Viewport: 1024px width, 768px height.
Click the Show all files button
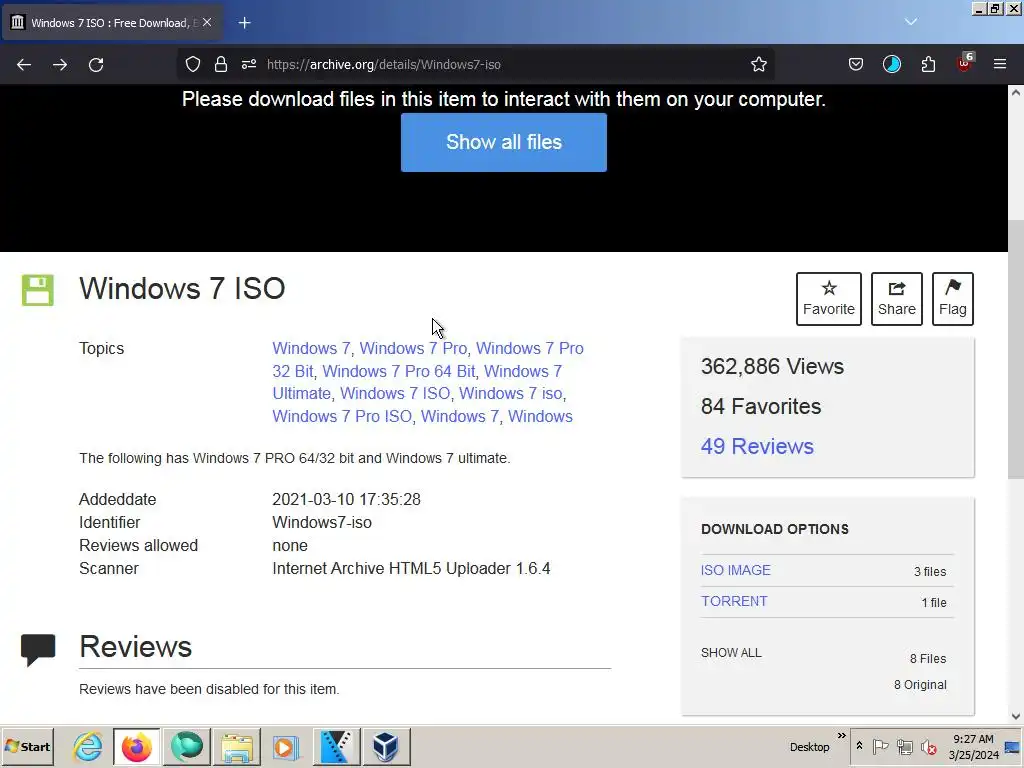(x=504, y=142)
